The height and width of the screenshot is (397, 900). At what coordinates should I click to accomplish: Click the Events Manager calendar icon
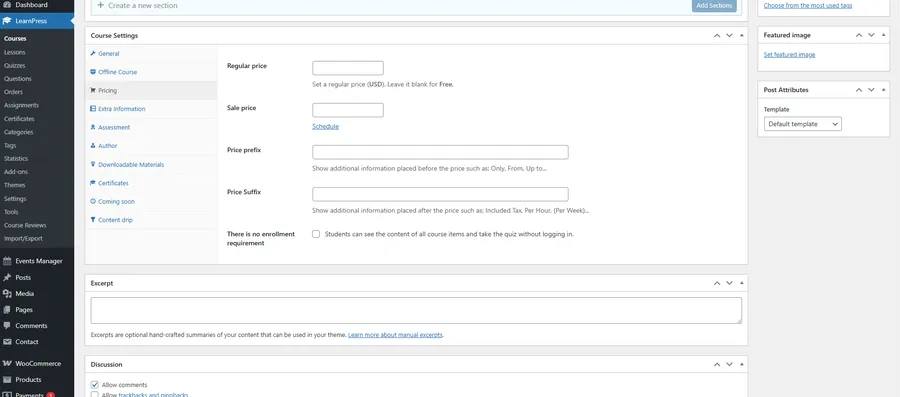click(7, 261)
